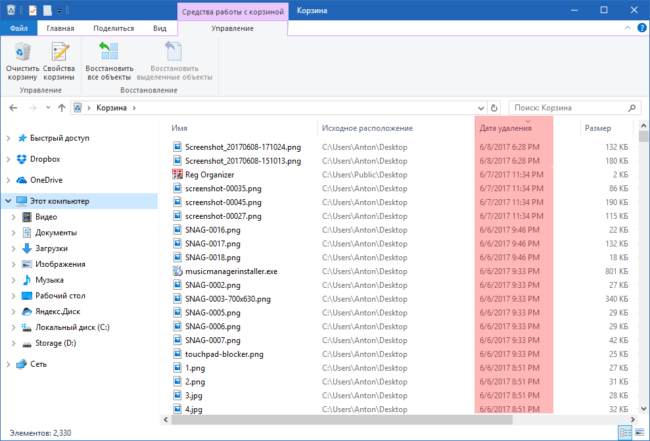Open the quick access toolbar customize dropdown
Image resolution: width=650 pixels, height=441 pixels.
[x=59, y=11]
